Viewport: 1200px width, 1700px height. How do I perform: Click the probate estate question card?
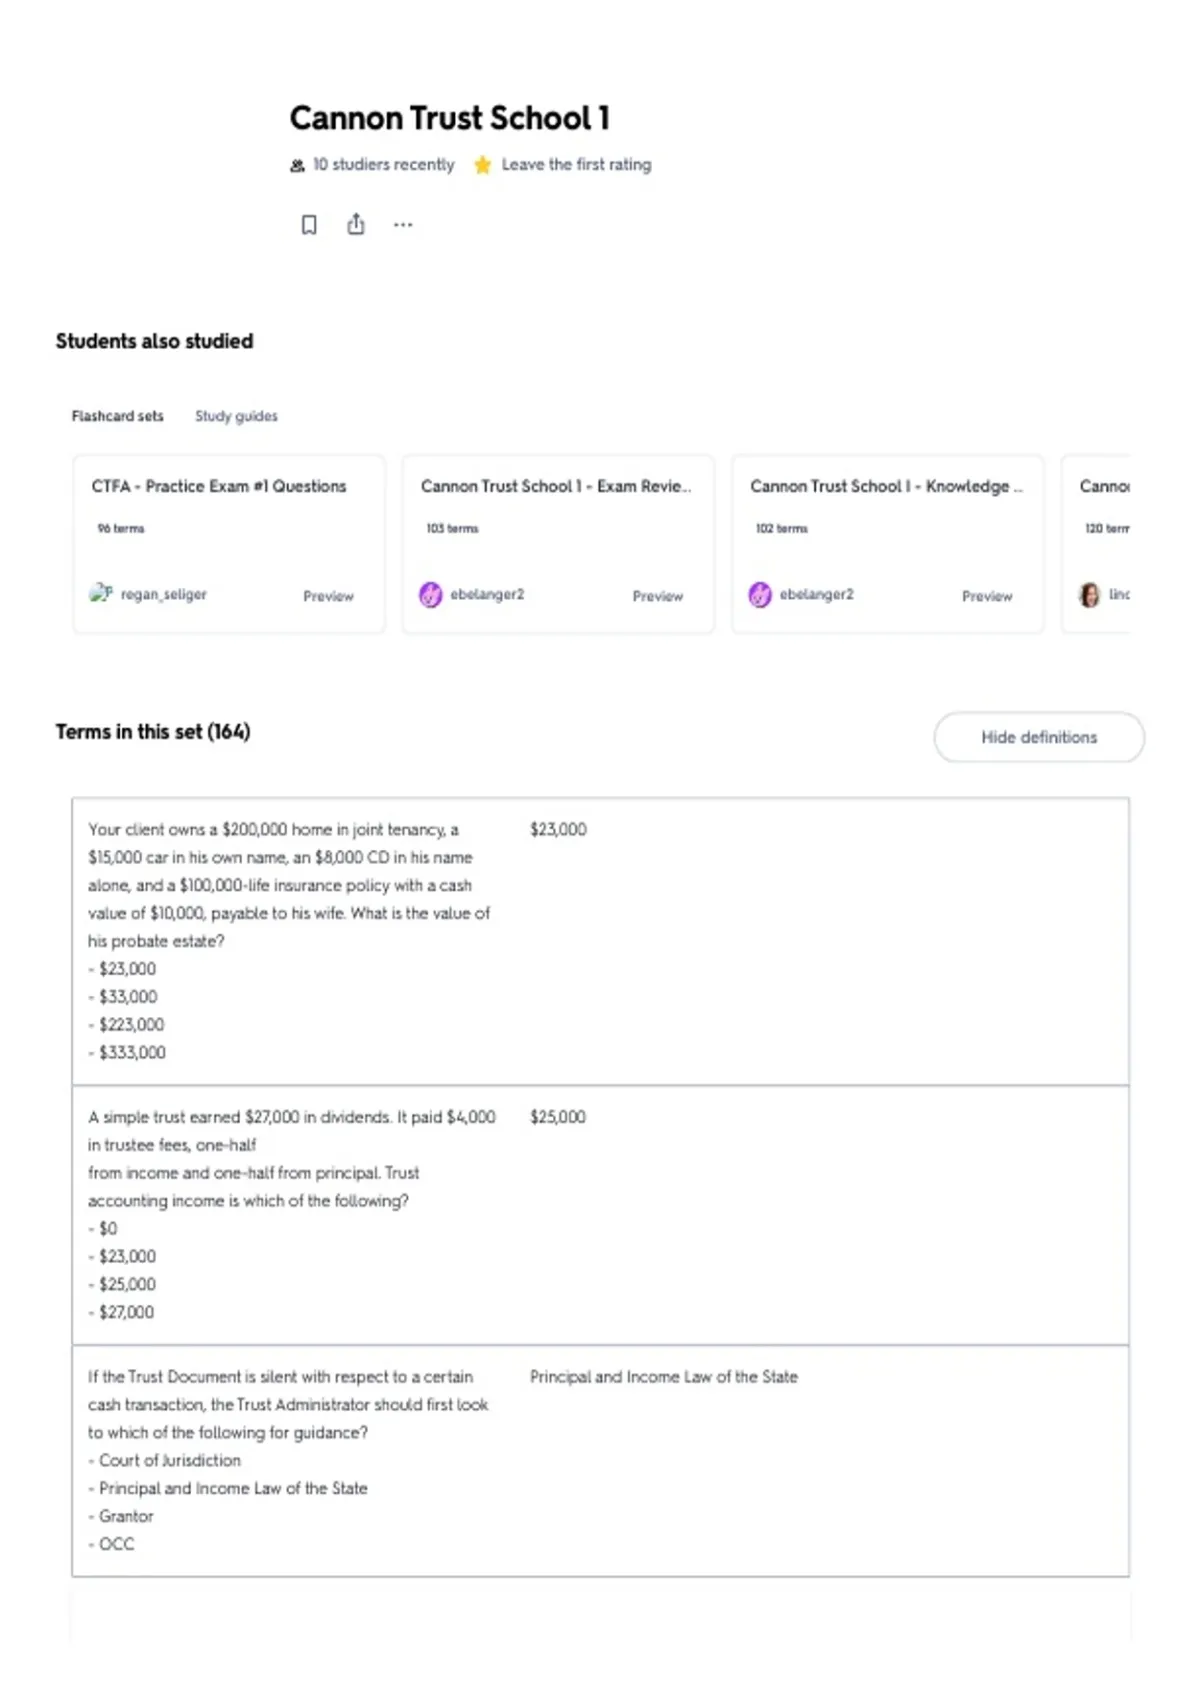600,941
